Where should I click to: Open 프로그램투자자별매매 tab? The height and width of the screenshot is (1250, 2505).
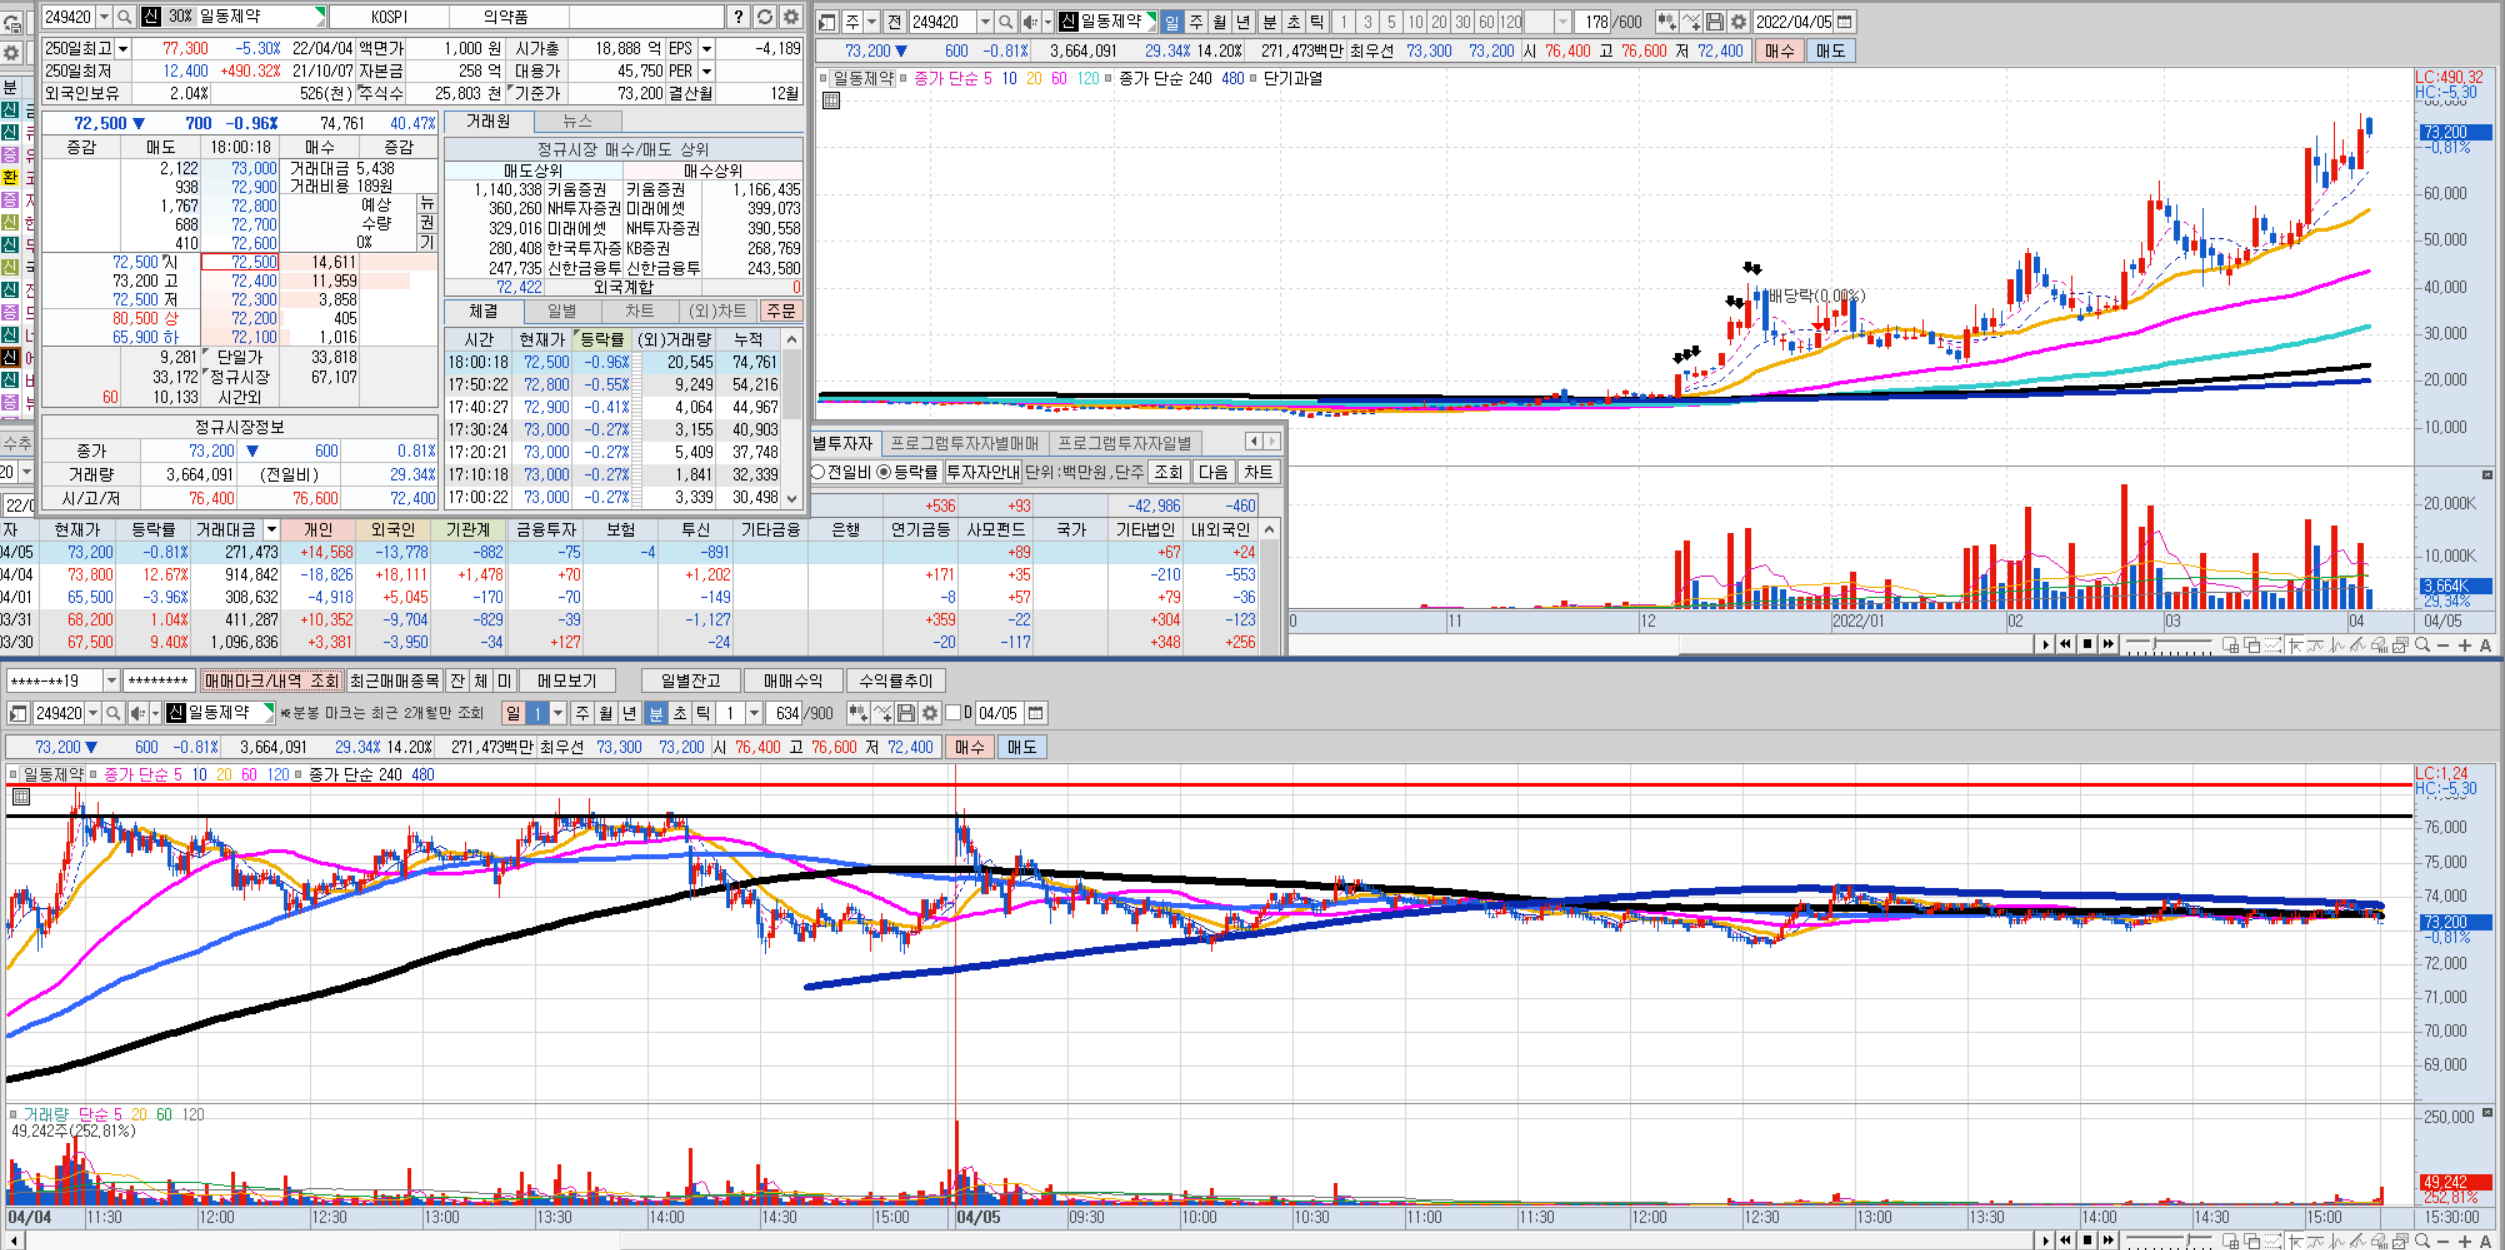tap(964, 443)
